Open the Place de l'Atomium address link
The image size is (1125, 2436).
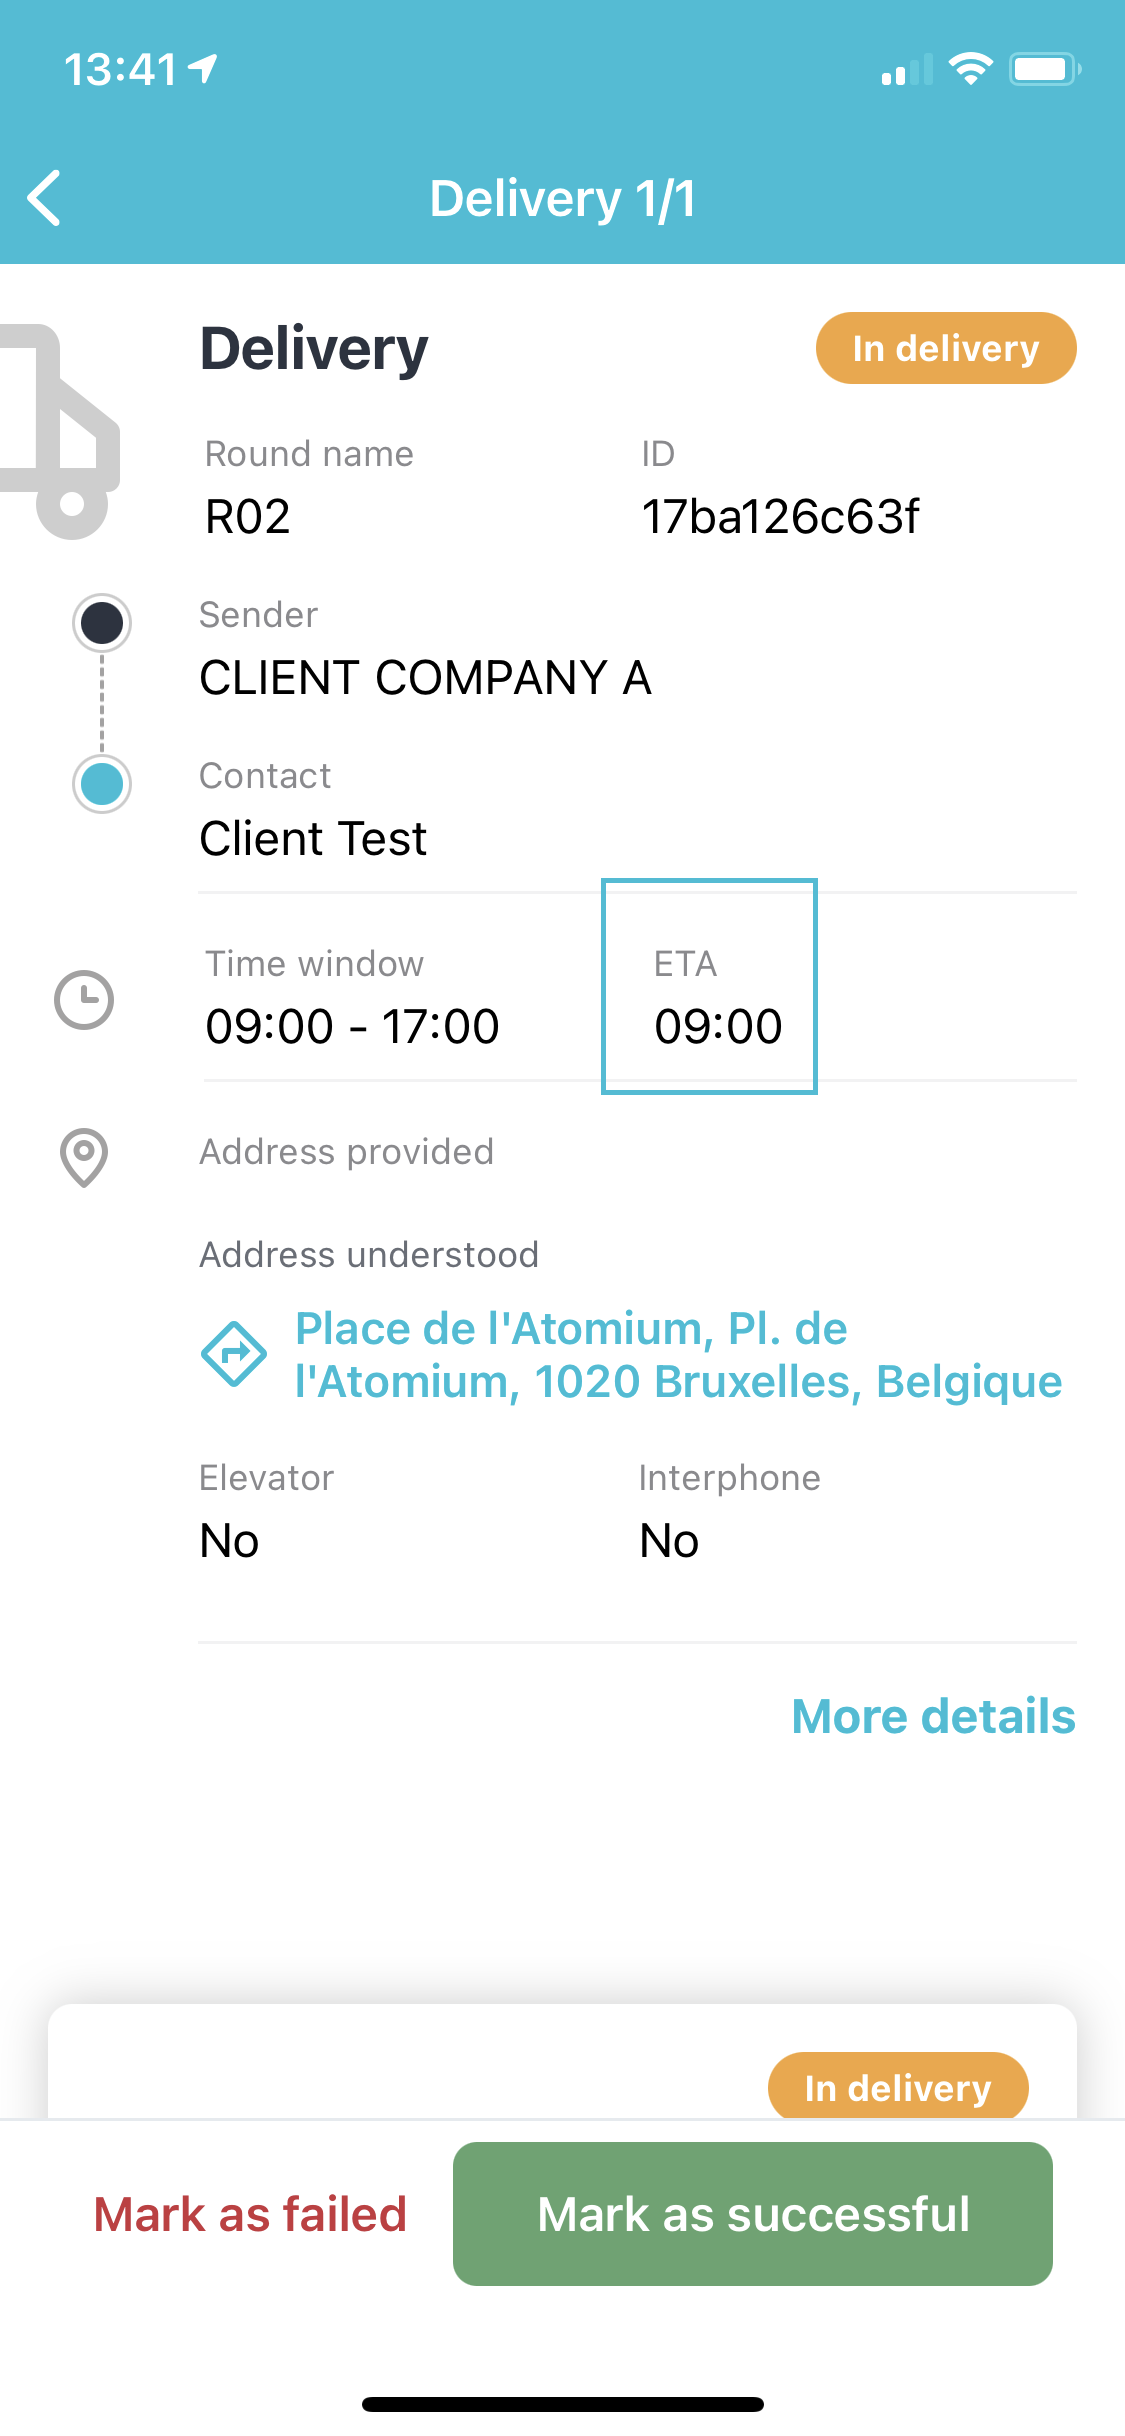678,1355
